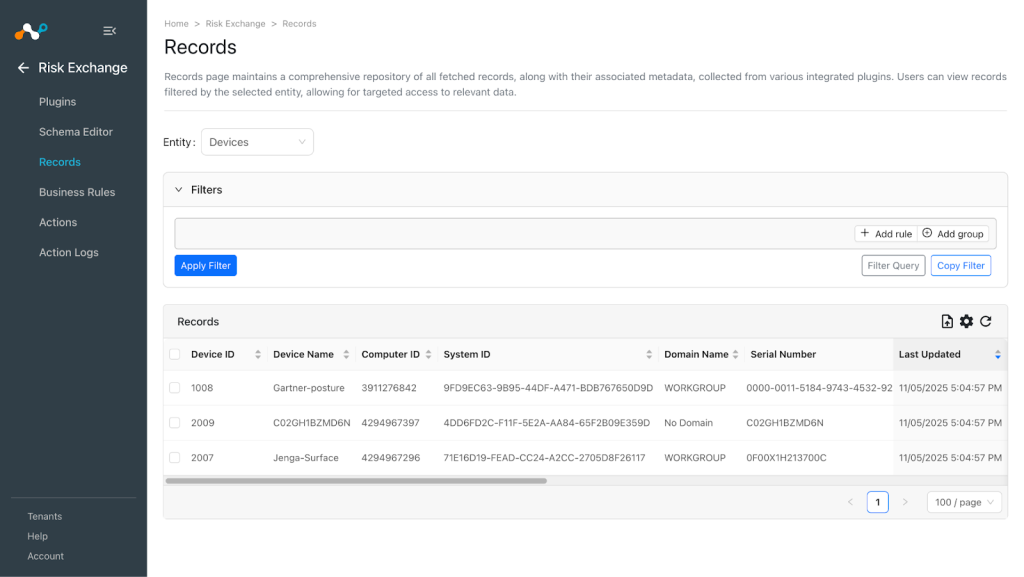The height and width of the screenshot is (577, 1024).
Task: Go back using Risk Exchange arrow
Action: 24,68
